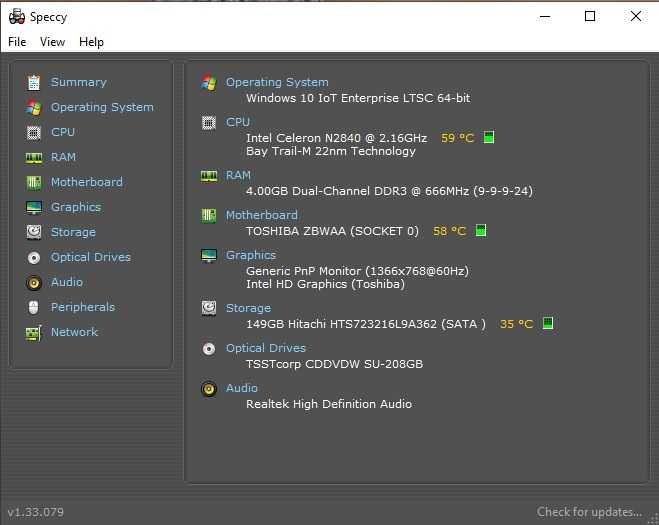Click the green storage temperature indicator
Screen dimensions: 659x525
click(x=548, y=323)
